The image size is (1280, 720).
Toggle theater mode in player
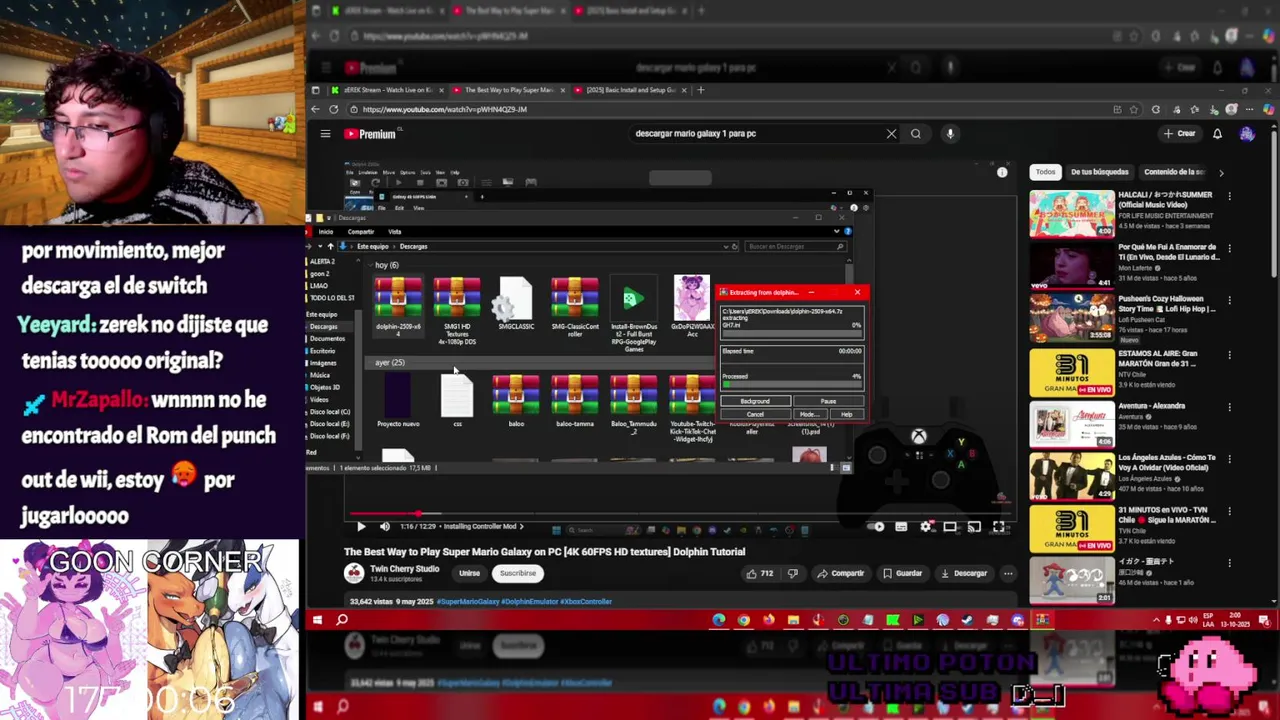tap(950, 527)
